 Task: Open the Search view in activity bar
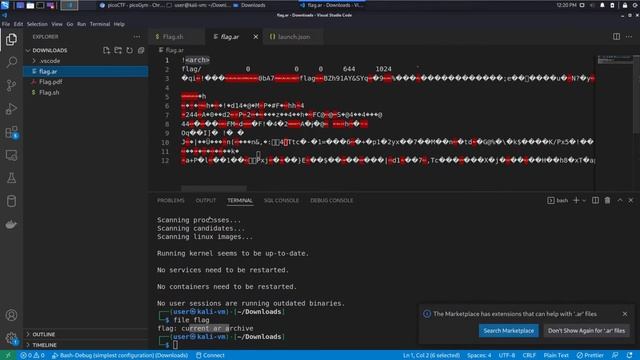click(x=11, y=62)
